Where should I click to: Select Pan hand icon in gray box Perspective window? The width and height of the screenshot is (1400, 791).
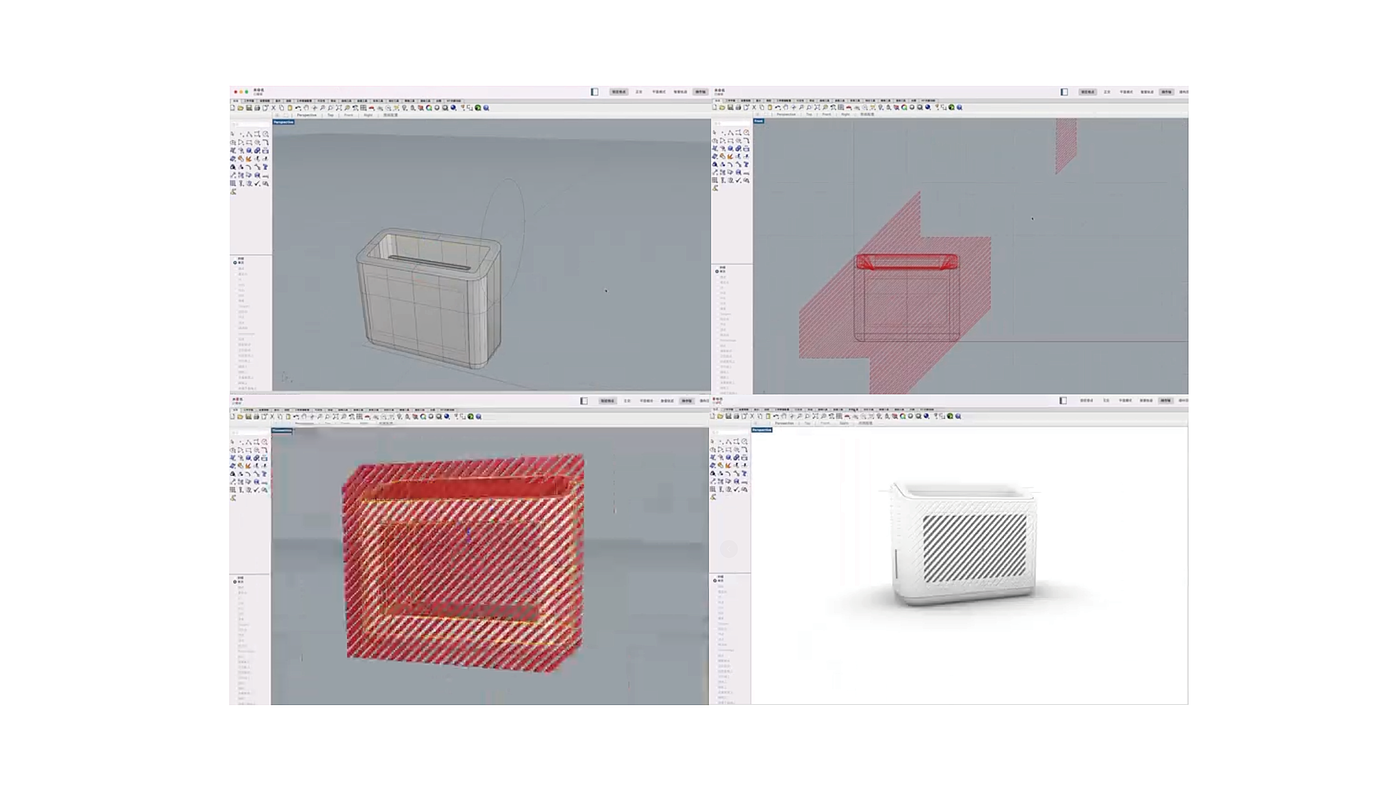click(x=306, y=108)
